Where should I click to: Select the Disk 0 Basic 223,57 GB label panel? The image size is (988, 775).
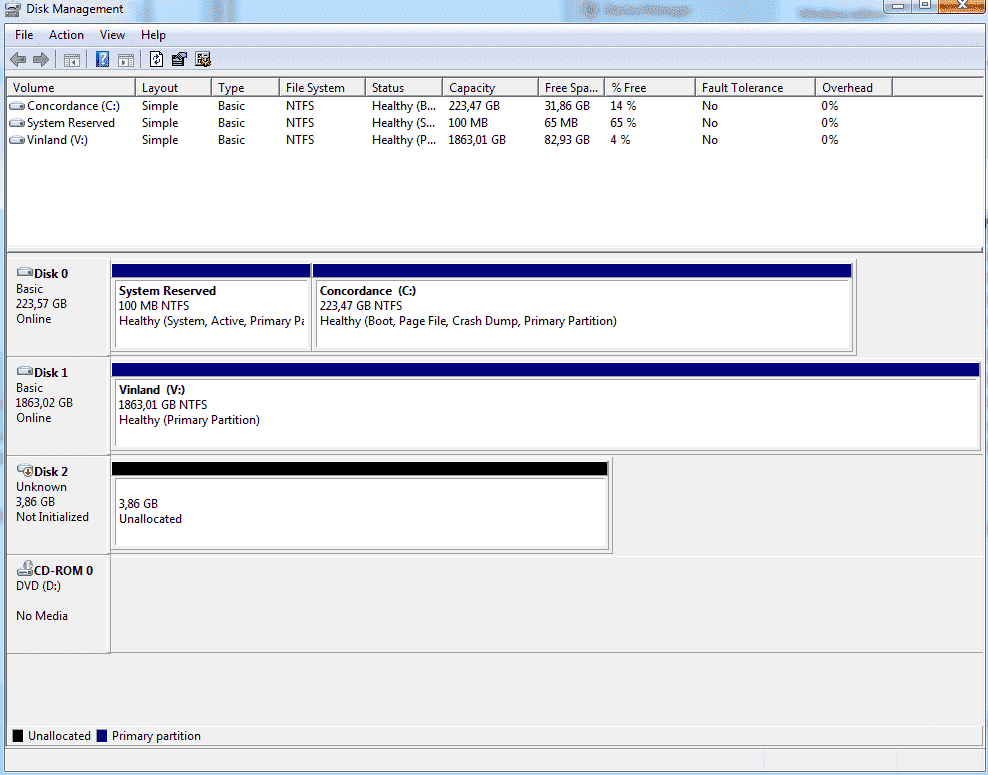[x=58, y=307]
